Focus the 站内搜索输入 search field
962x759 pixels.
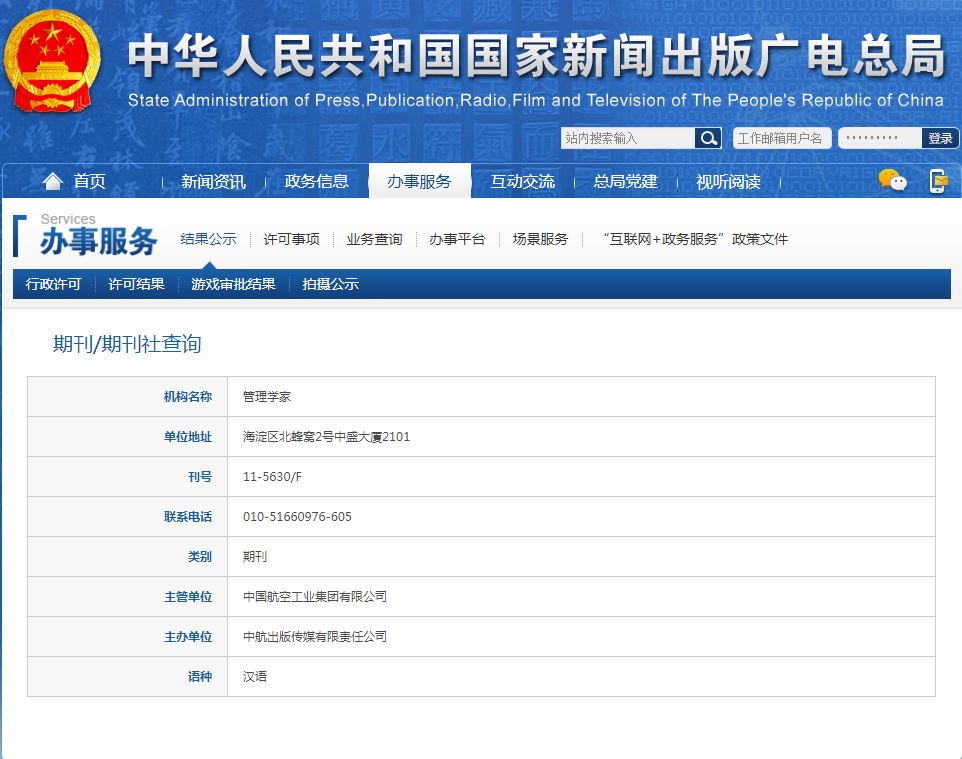point(628,138)
